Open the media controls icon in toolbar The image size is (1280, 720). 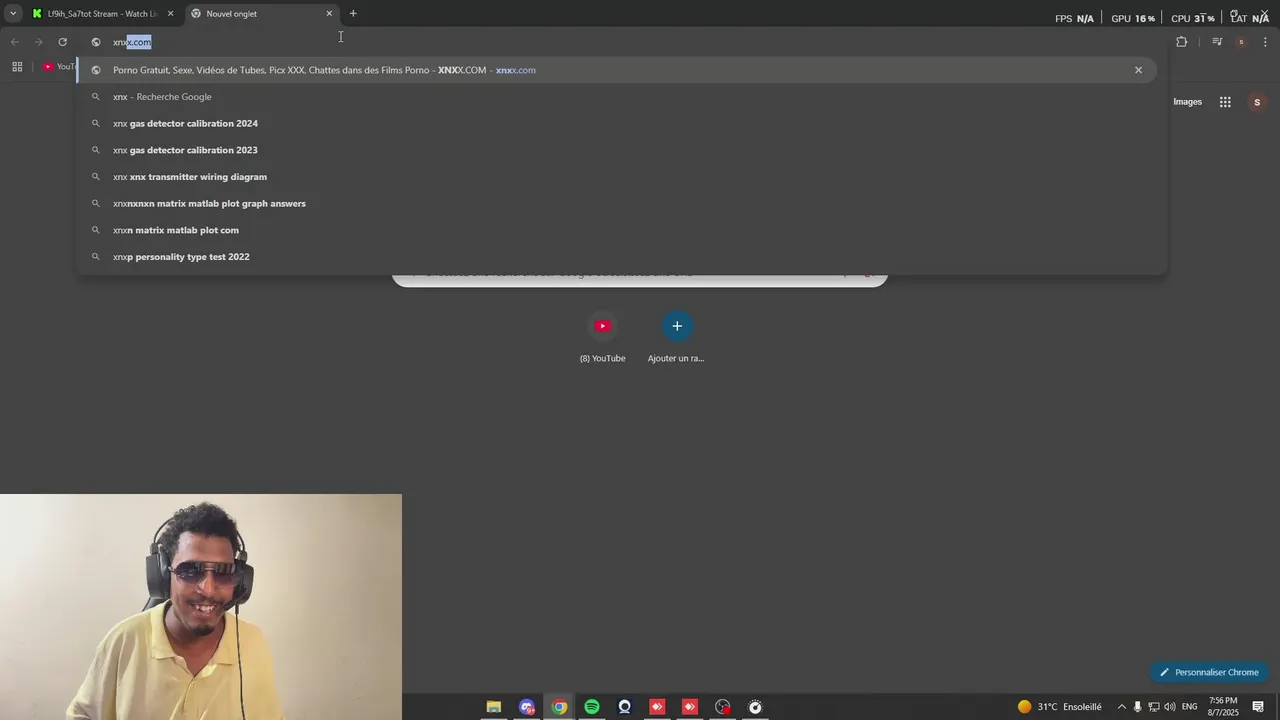[1217, 42]
